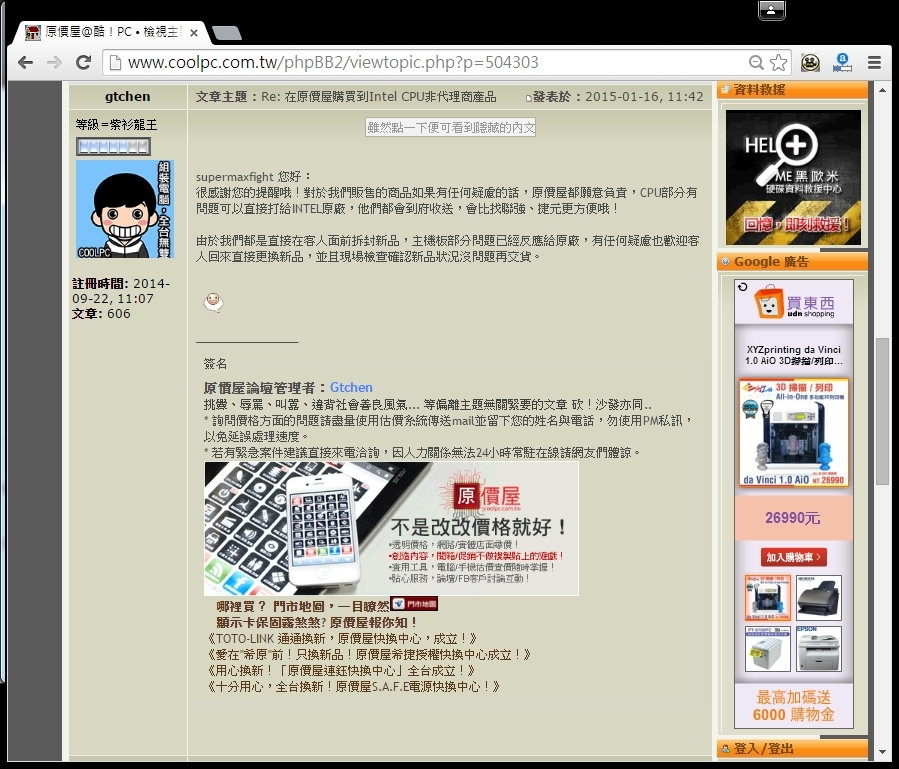Click the zoom magnifier icon in address bar
The height and width of the screenshot is (769, 899).
[756, 63]
